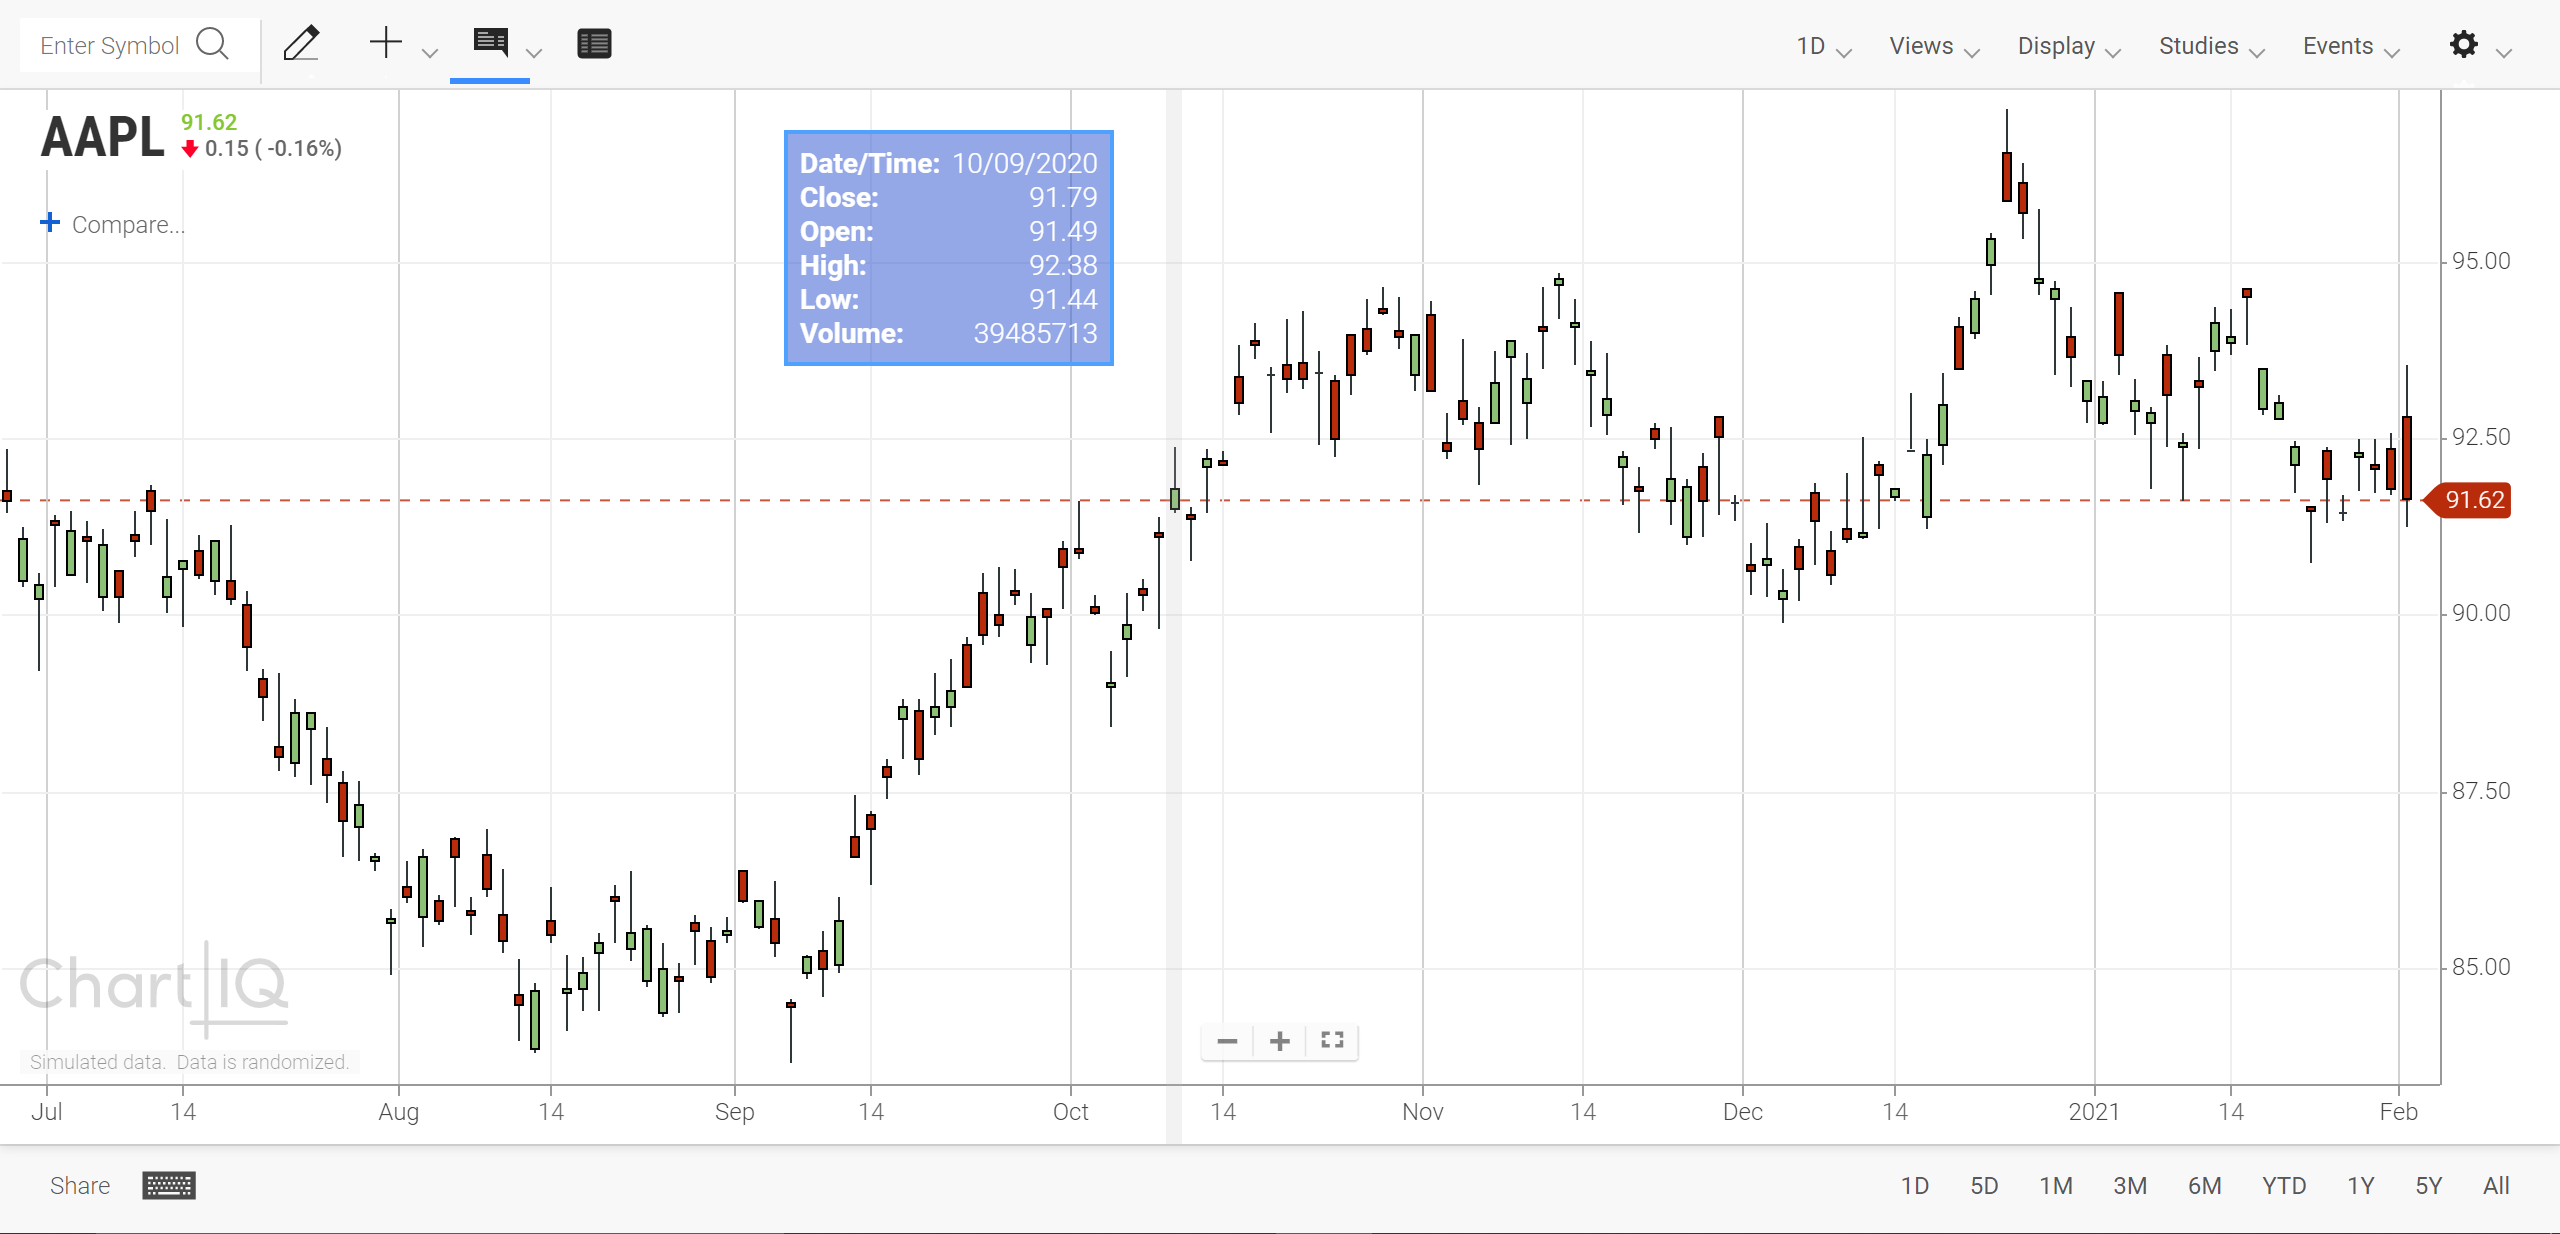The image size is (2560, 1234).
Task: Click the blue Compare plus icon
Action: [x=50, y=222]
